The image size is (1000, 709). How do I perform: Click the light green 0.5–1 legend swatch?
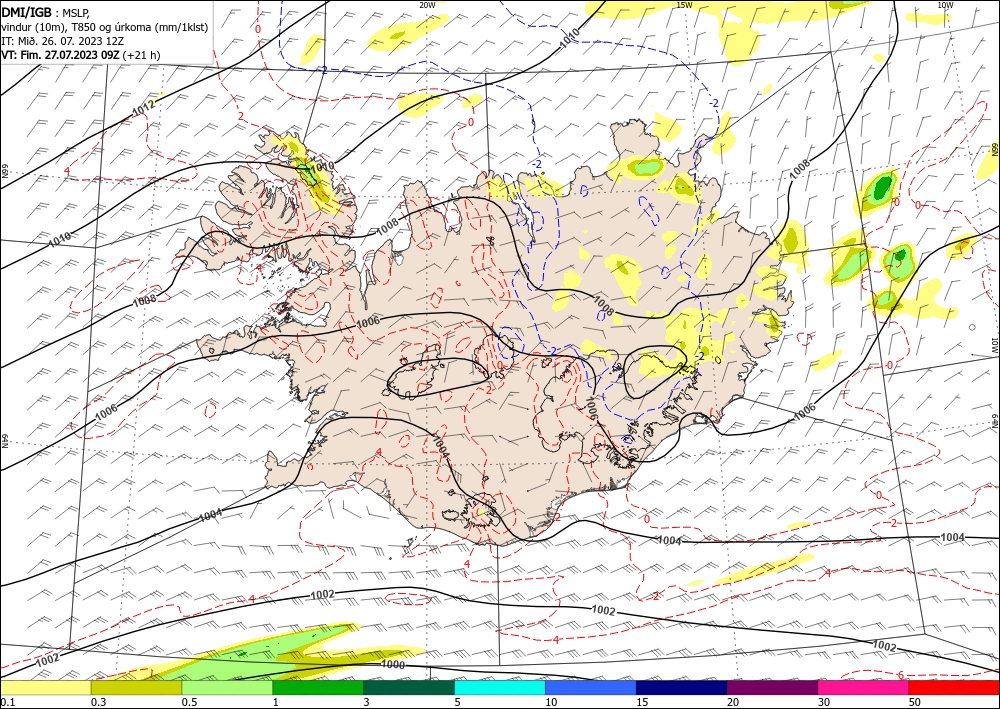(227, 688)
